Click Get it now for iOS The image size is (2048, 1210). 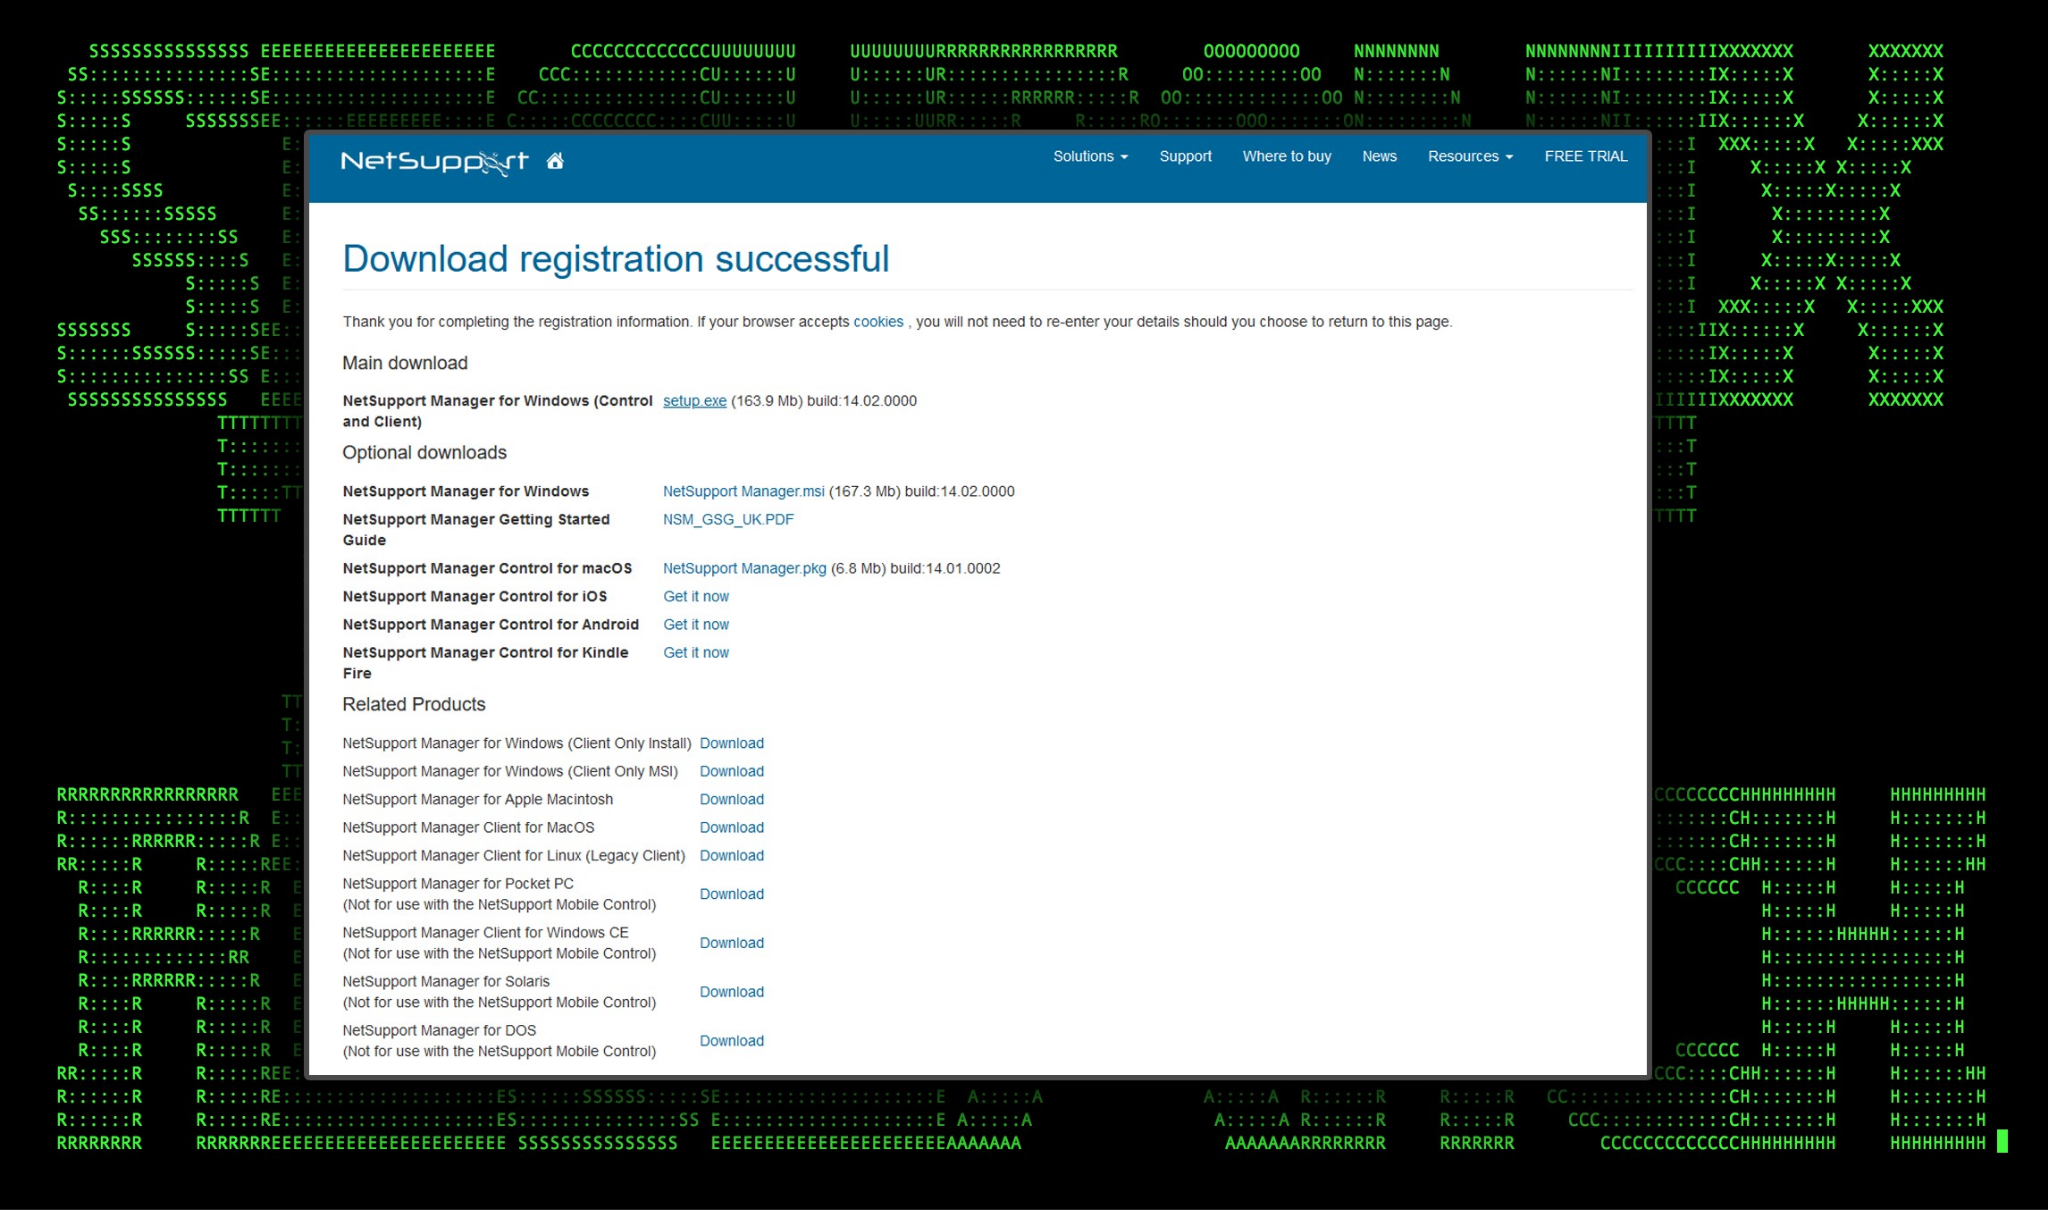click(x=696, y=596)
